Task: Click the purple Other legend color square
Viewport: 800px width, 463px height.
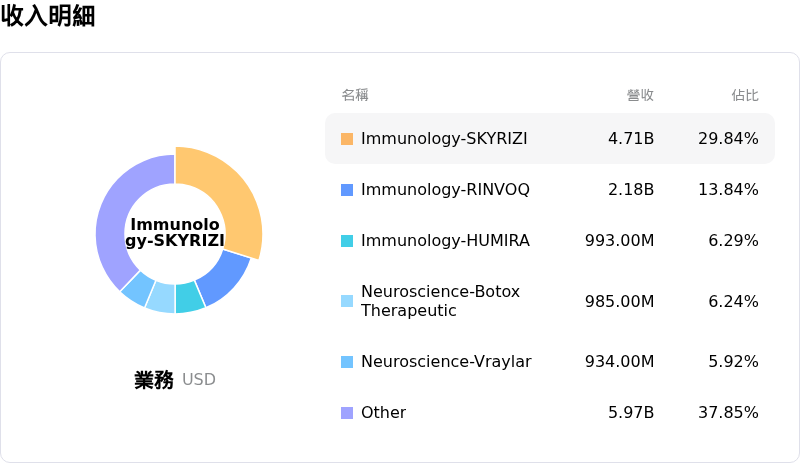Action: coord(347,413)
